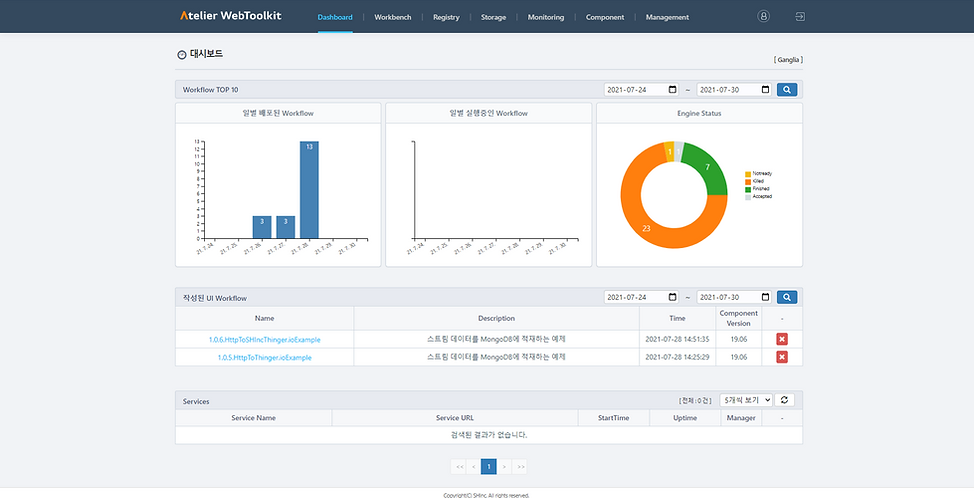Click the bar labeled 13 in chart

tap(309, 189)
